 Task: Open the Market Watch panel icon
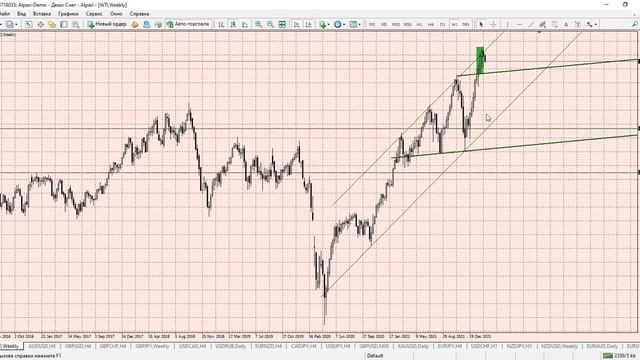coord(28,24)
